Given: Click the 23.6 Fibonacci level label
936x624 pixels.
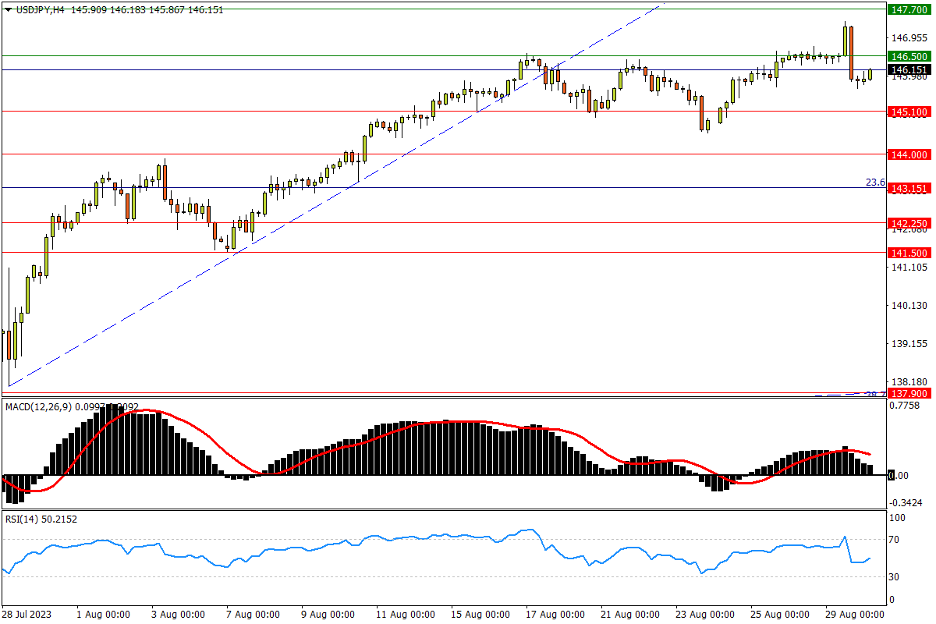Looking at the screenshot, I should point(874,182).
